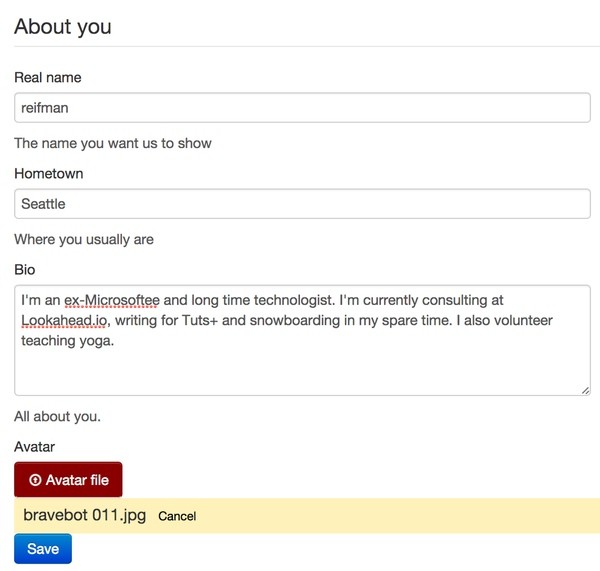Click the hint 'All about you.'
Screen dimensions: 600x571
pyautogui.click(x=58, y=416)
